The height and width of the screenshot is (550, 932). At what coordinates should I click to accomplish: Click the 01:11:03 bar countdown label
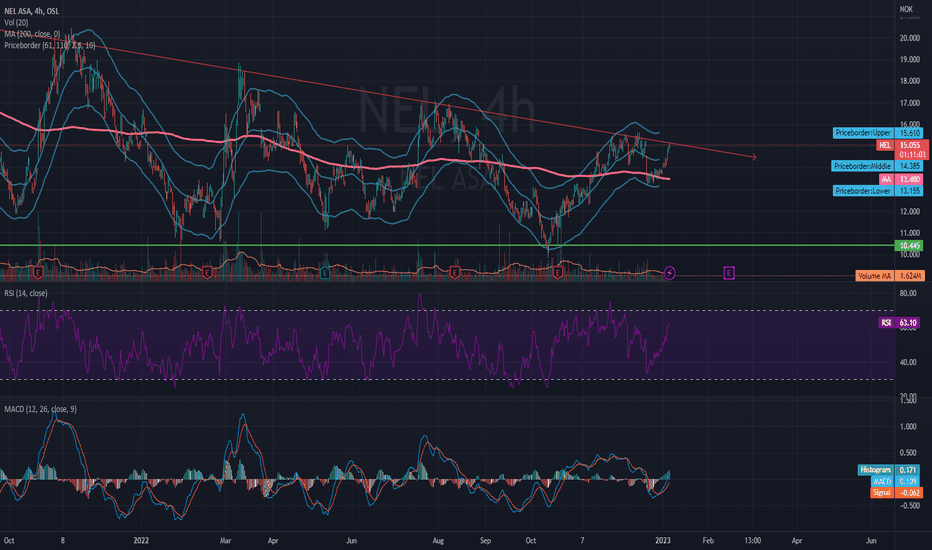point(912,155)
